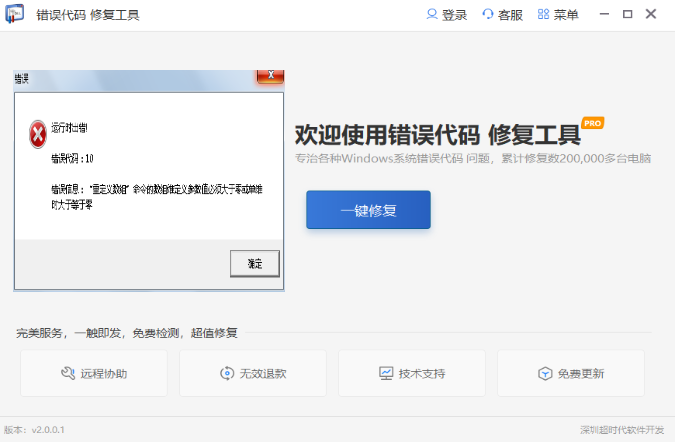Open the 远程协助 remote assistance card
Screen dimensions: 675x444
(94, 373)
